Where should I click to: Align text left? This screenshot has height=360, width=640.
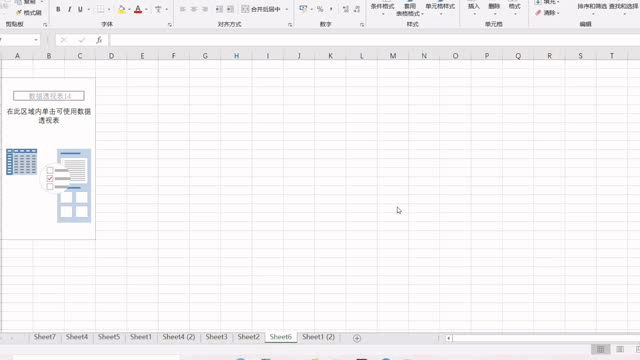coord(182,9)
